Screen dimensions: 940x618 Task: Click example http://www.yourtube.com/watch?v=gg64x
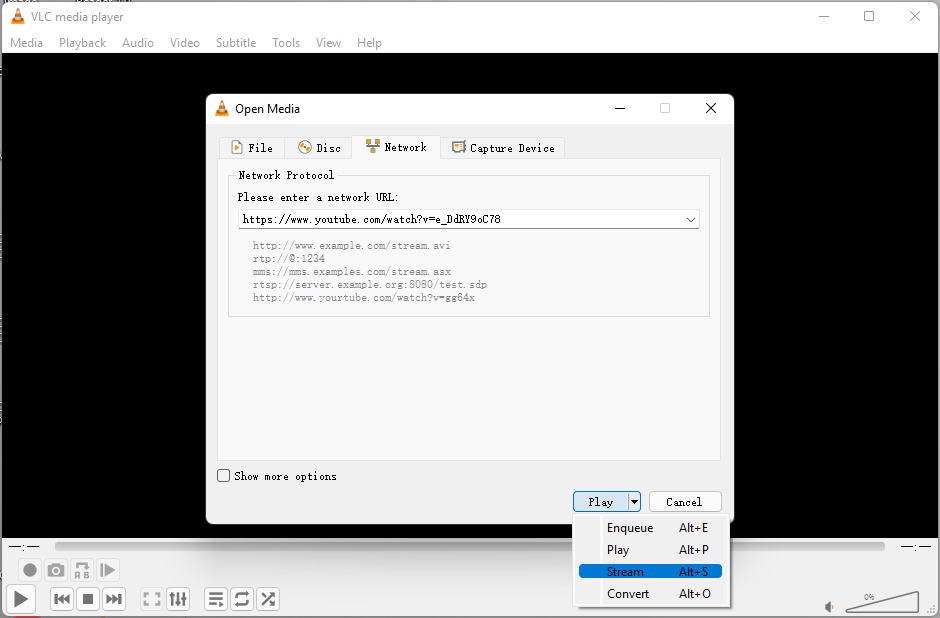(364, 297)
